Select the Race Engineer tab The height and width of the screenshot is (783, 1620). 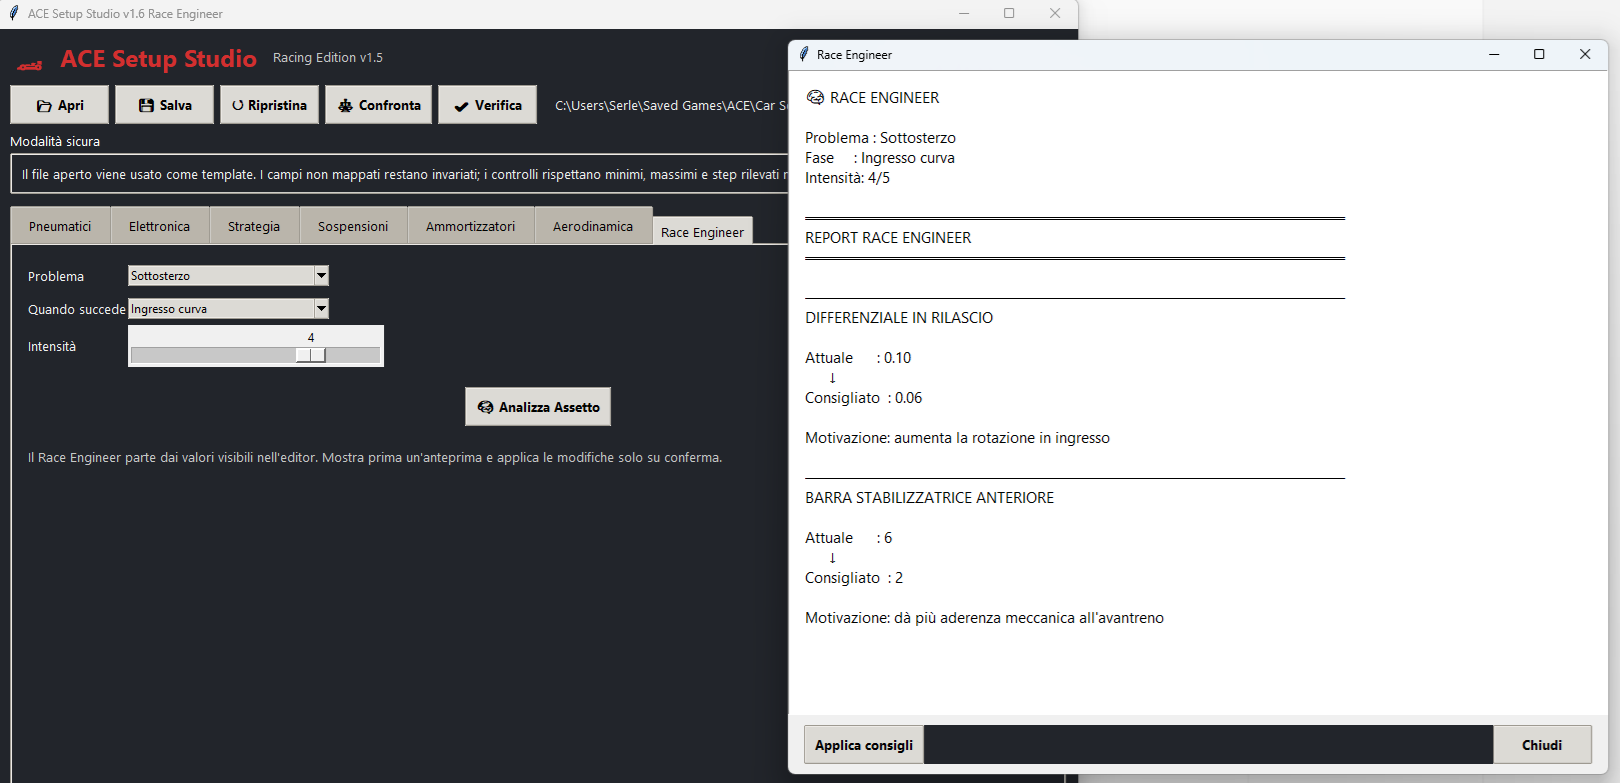coord(702,231)
